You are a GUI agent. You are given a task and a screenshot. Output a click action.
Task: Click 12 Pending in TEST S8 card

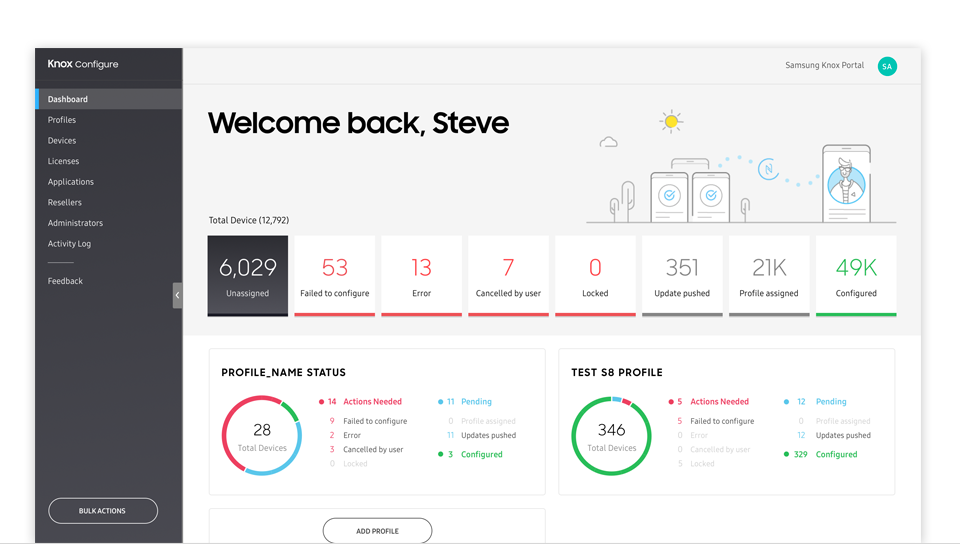coord(816,402)
